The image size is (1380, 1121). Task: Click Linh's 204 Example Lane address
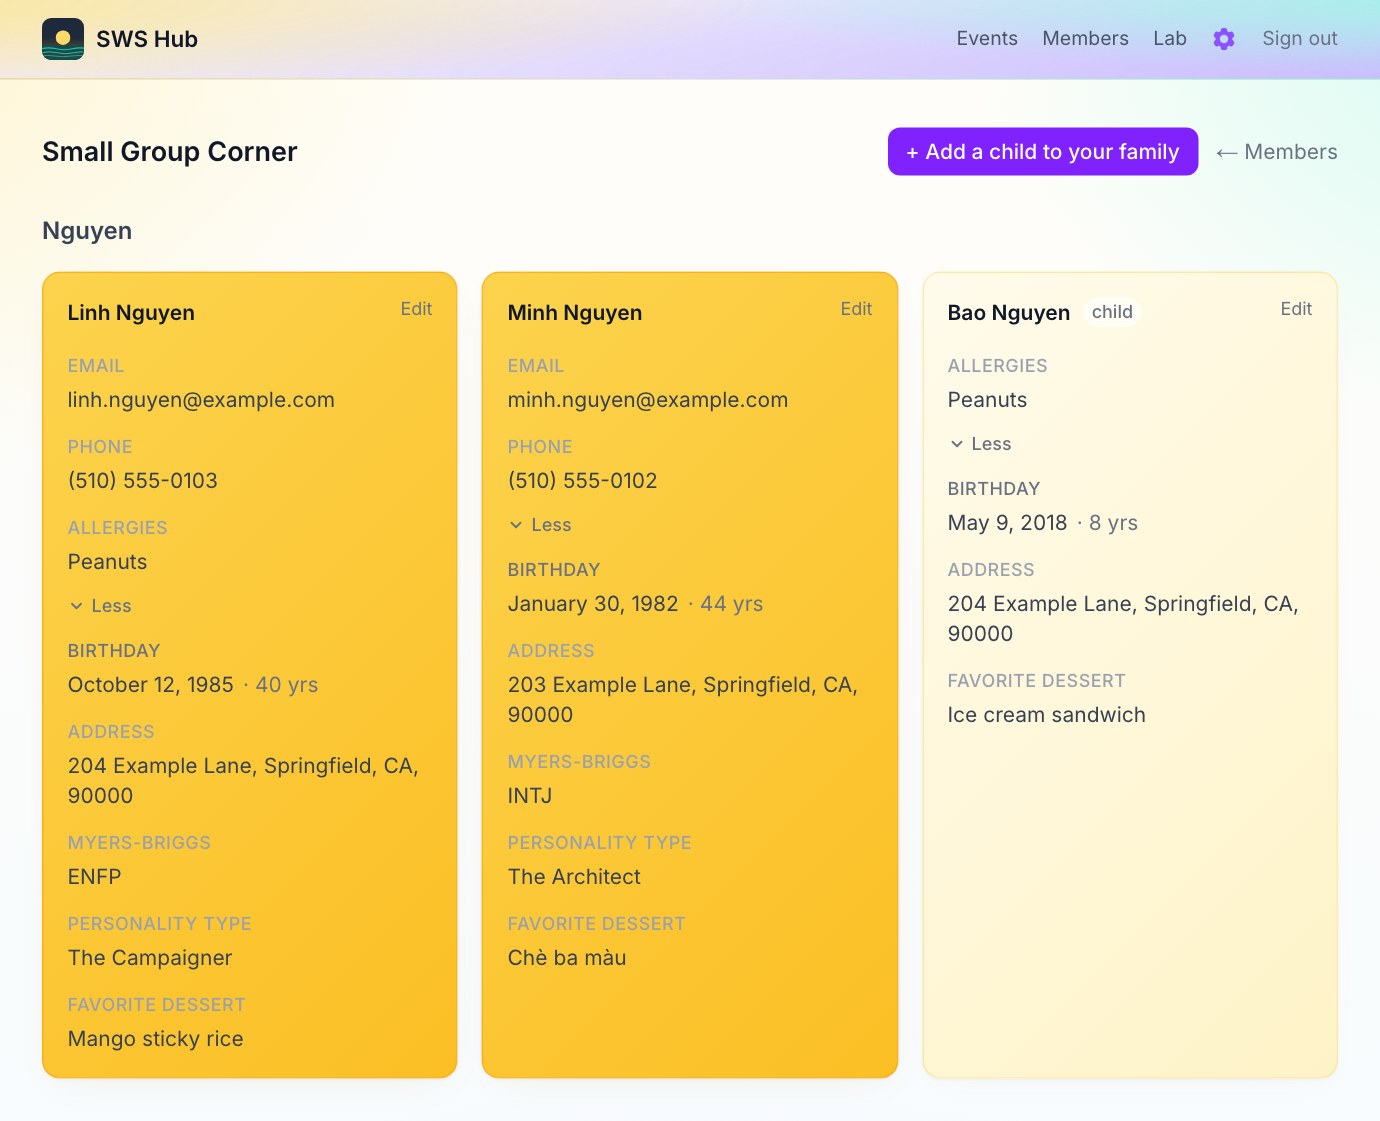[x=243, y=781]
